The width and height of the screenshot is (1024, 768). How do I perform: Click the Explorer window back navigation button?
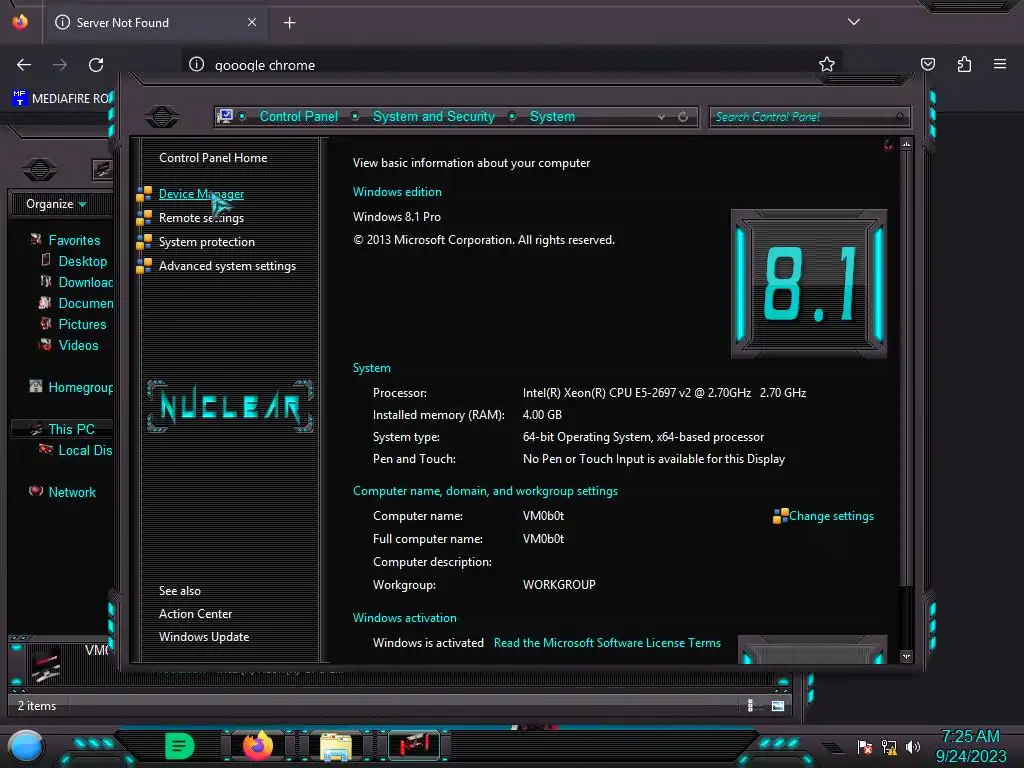coord(39,170)
